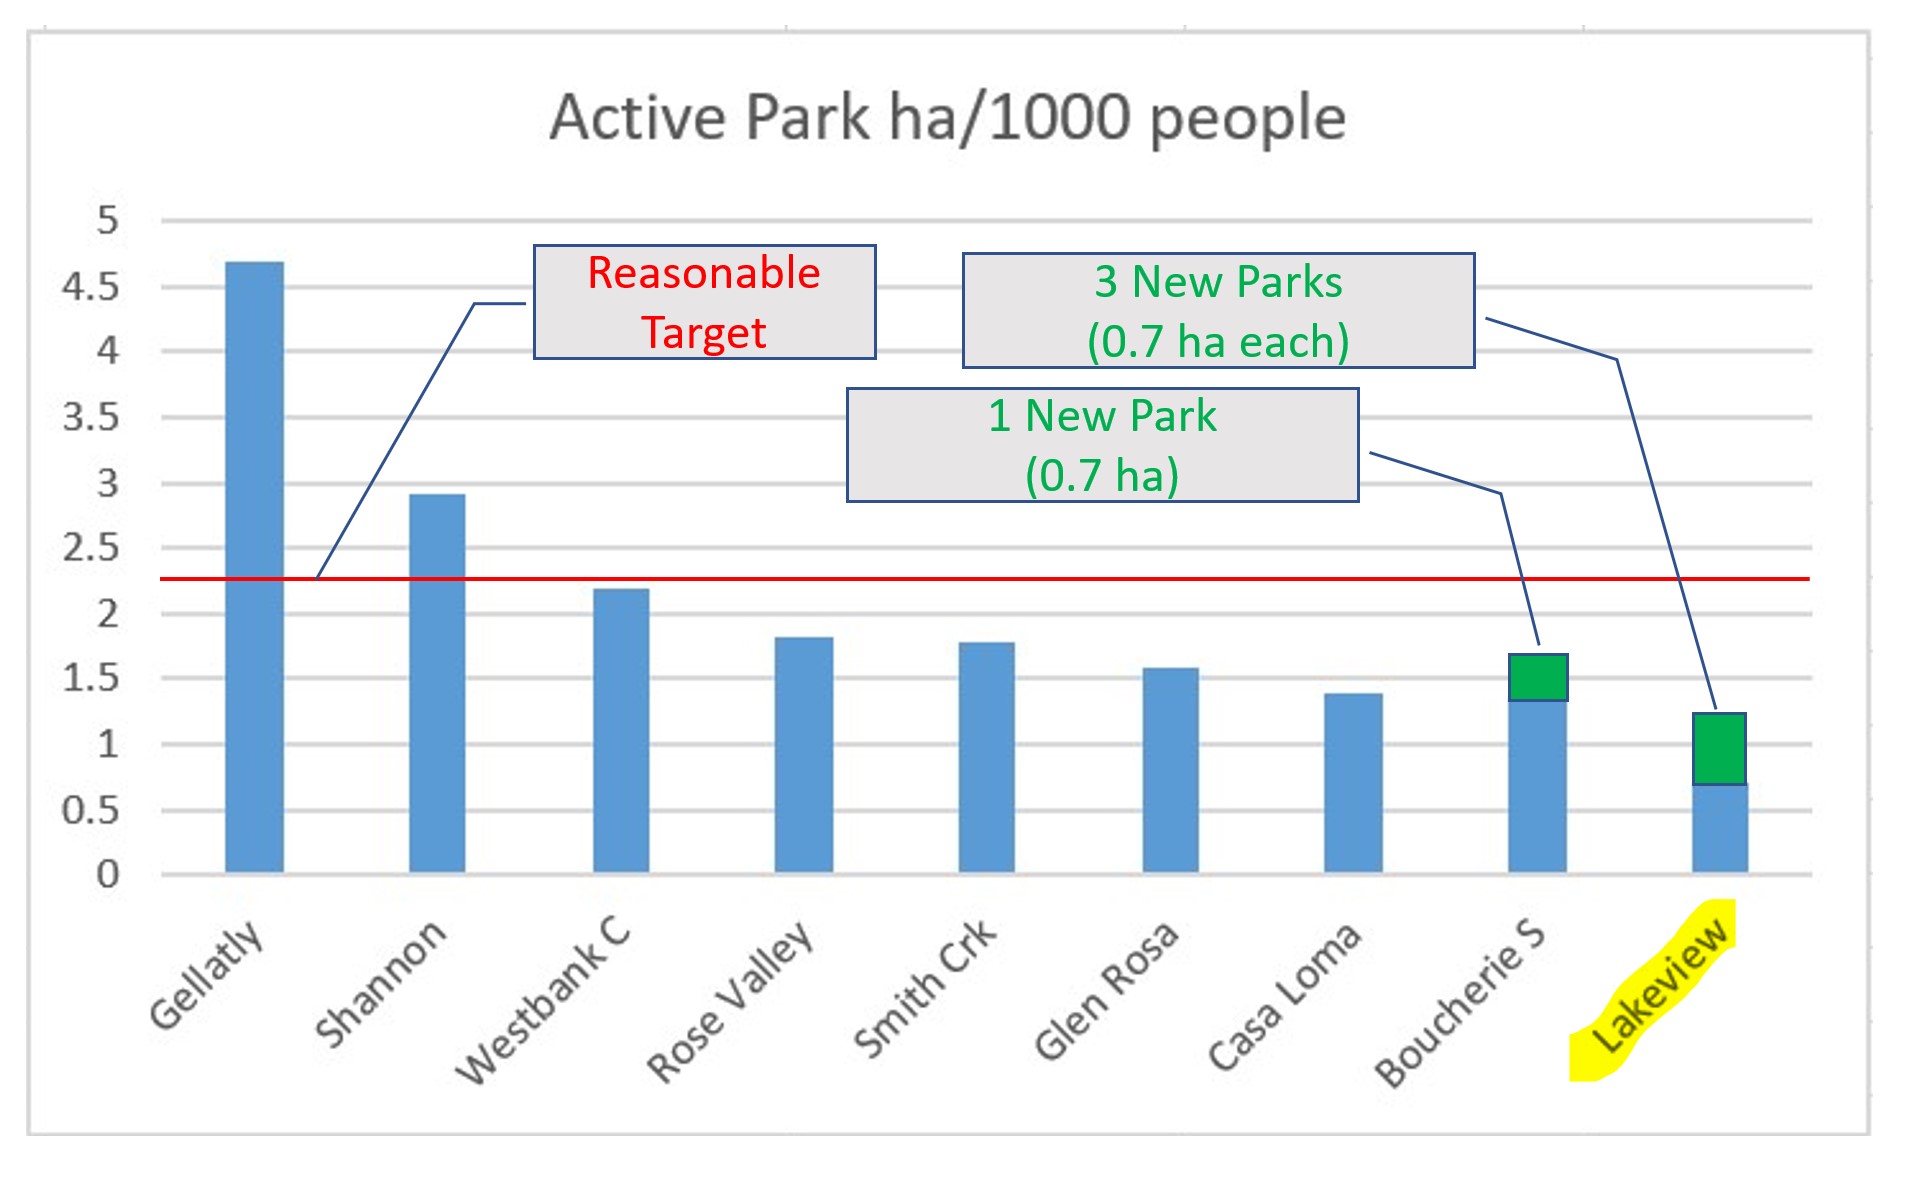Click the Glen Rosa bar
This screenshot has height=1180, width=1906.
tap(1170, 770)
